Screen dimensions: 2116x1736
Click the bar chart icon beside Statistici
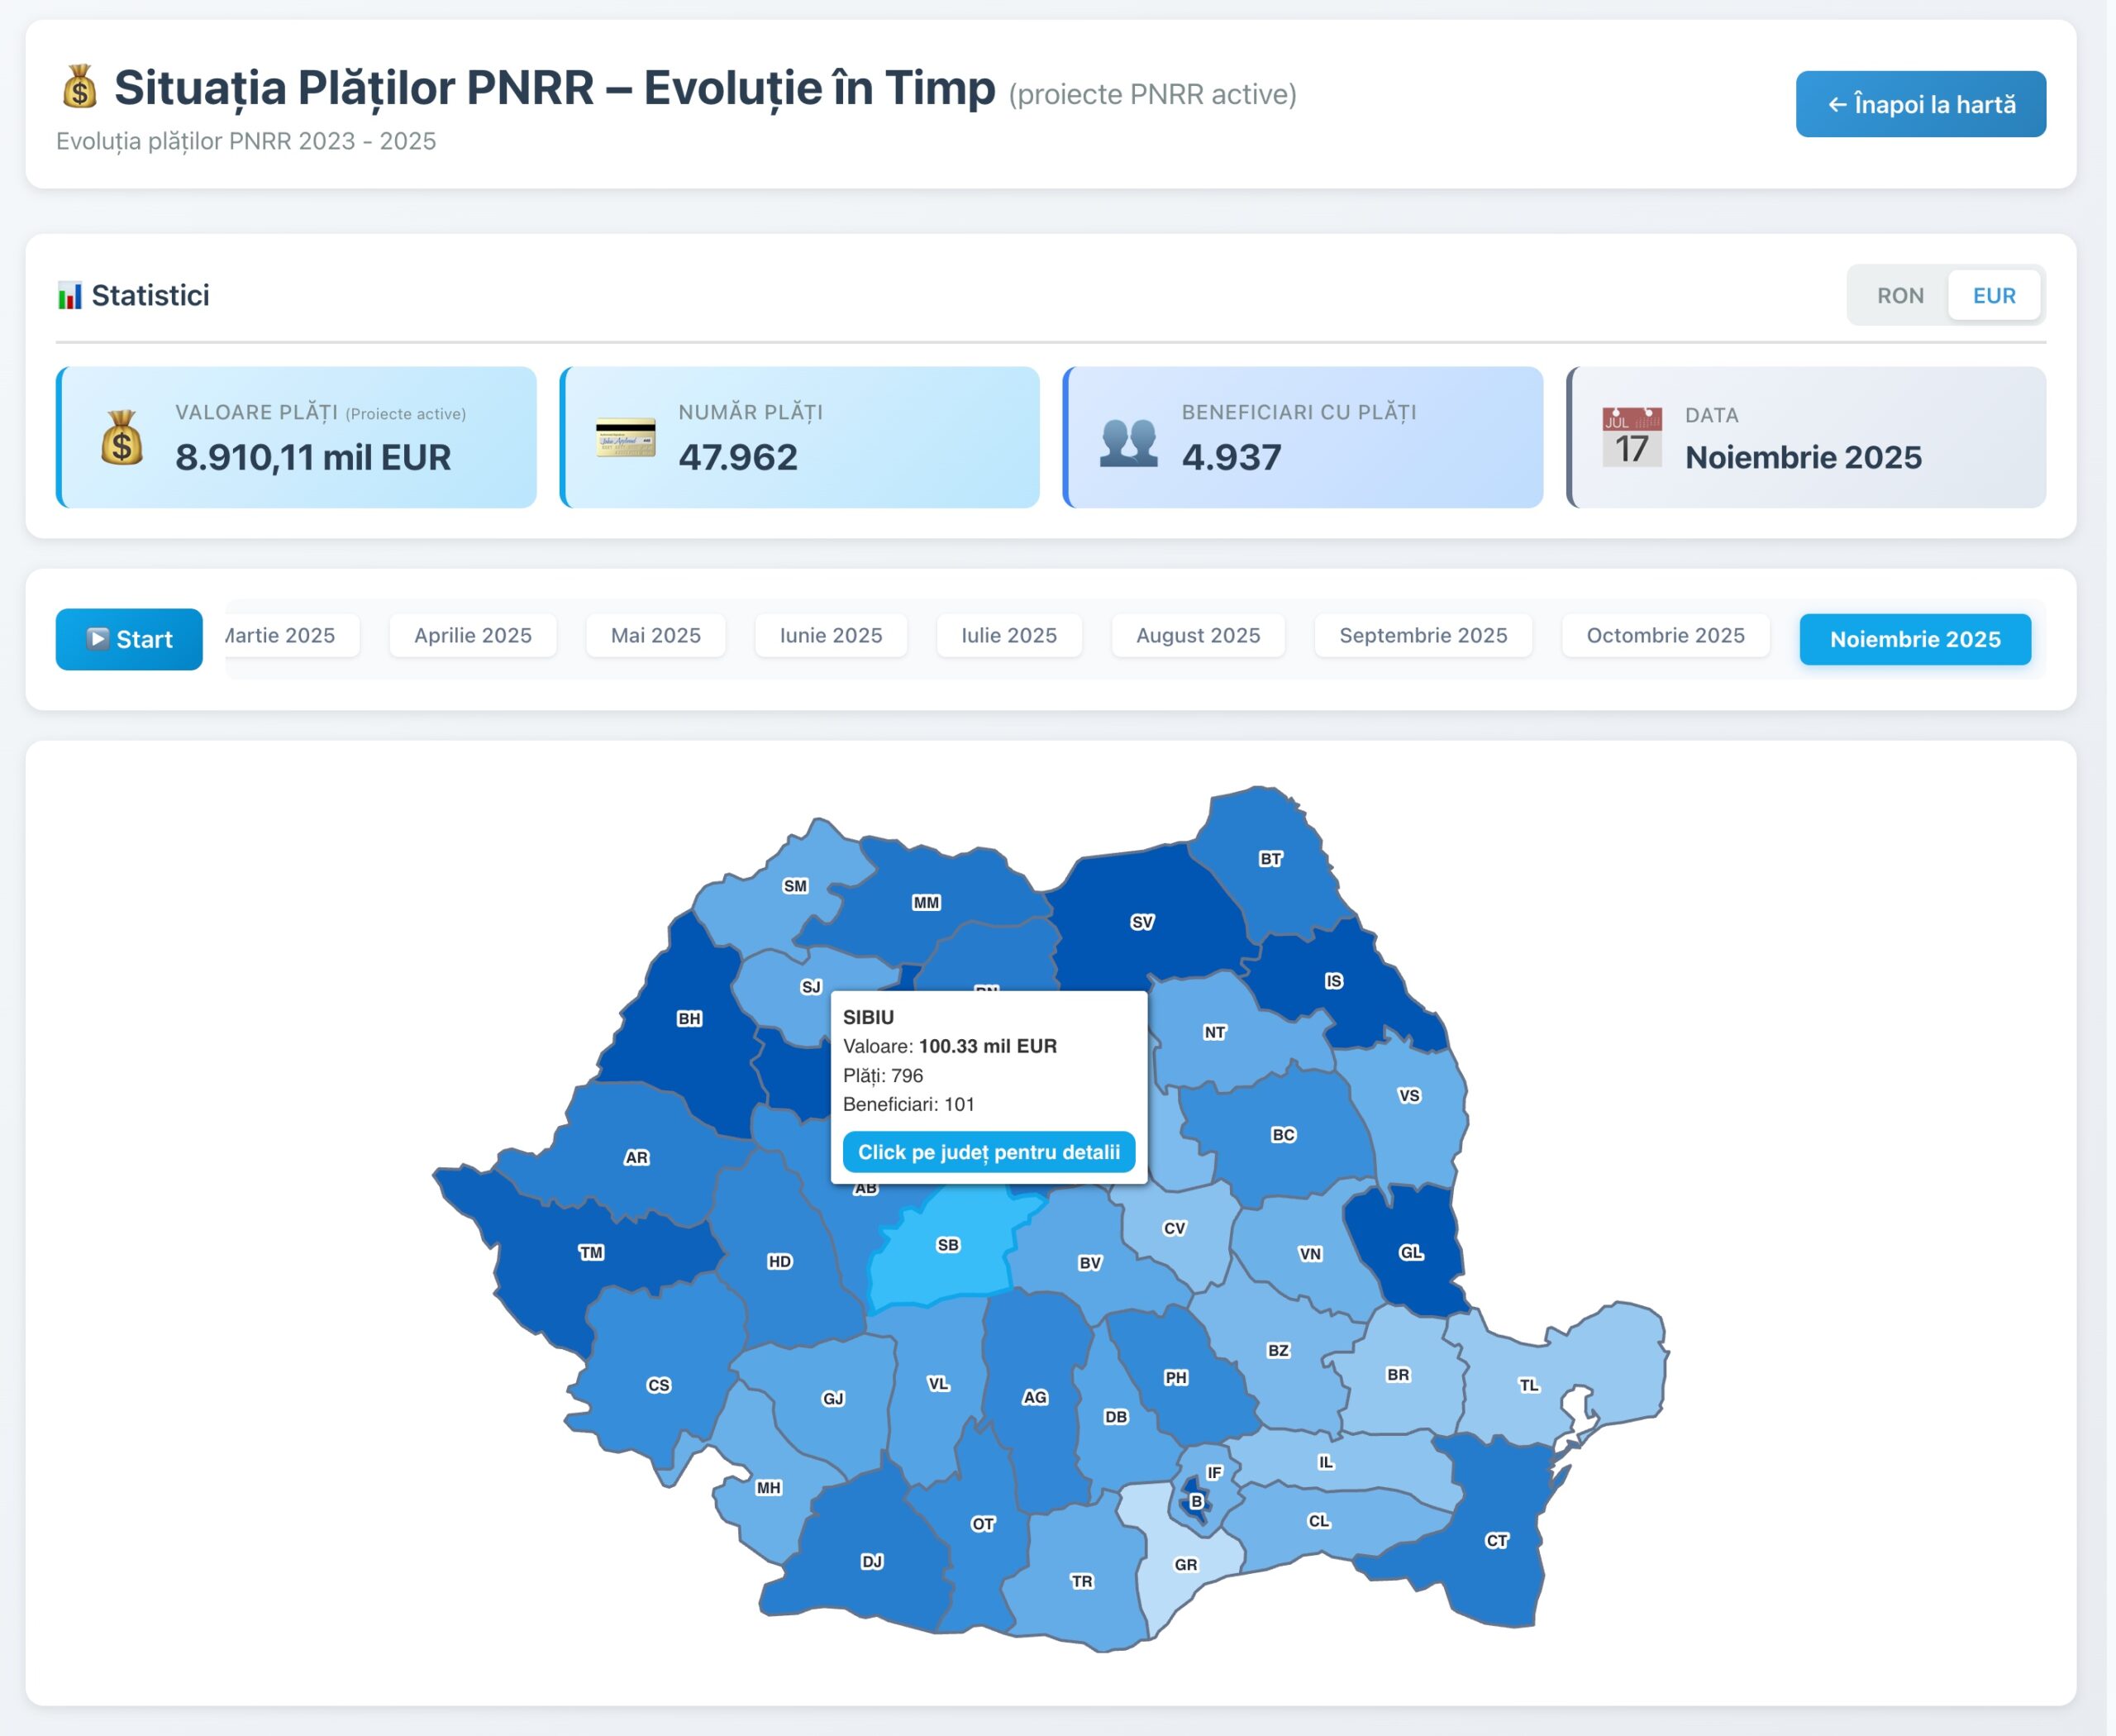coord(70,296)
